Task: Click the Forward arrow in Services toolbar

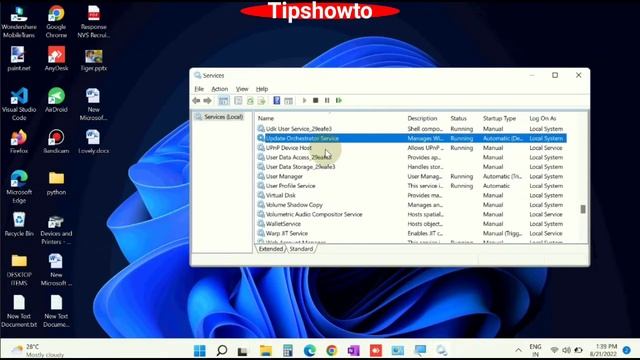Action: [207, 100]
